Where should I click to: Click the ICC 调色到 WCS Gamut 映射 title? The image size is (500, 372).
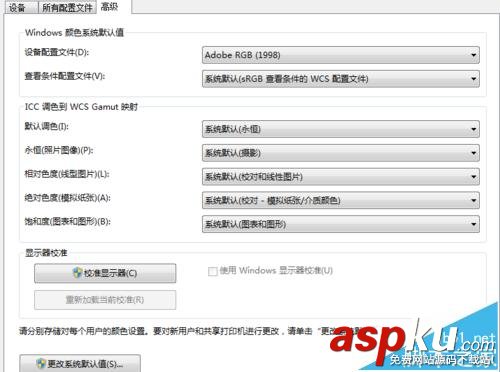tap(81, 107)
